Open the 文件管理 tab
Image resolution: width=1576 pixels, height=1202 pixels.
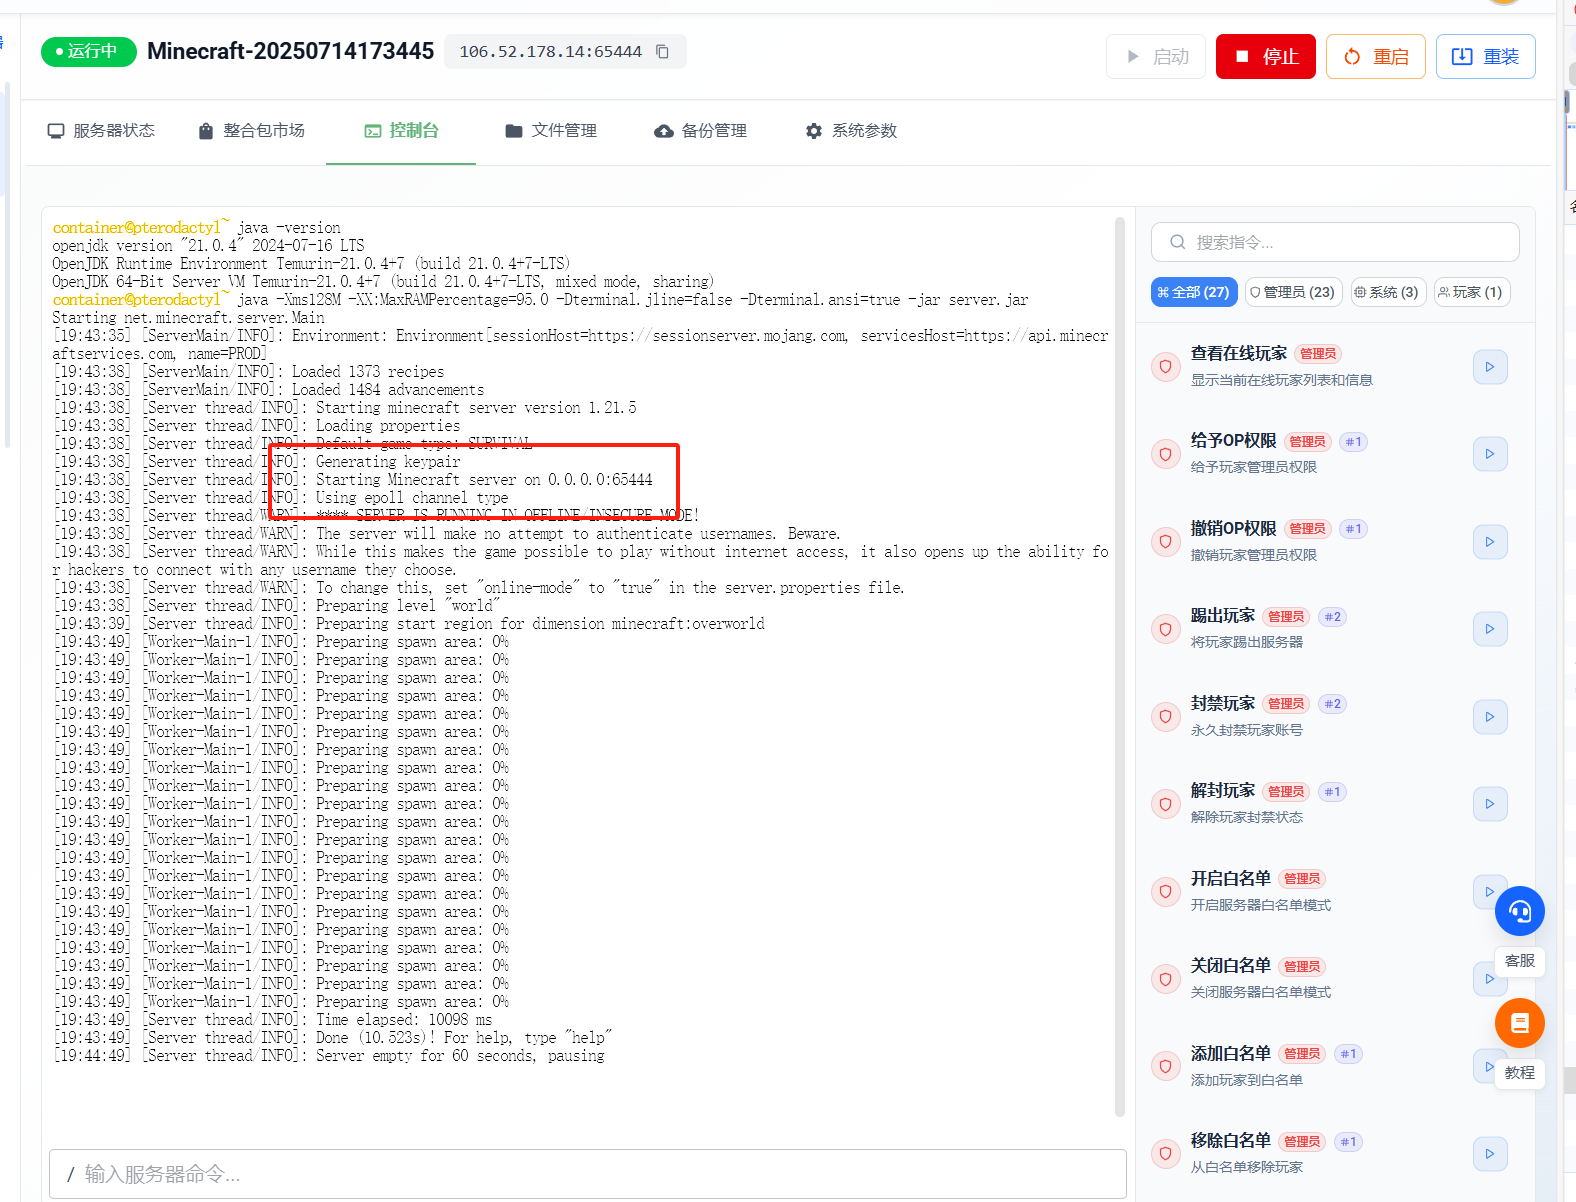[x=551, y=131]
